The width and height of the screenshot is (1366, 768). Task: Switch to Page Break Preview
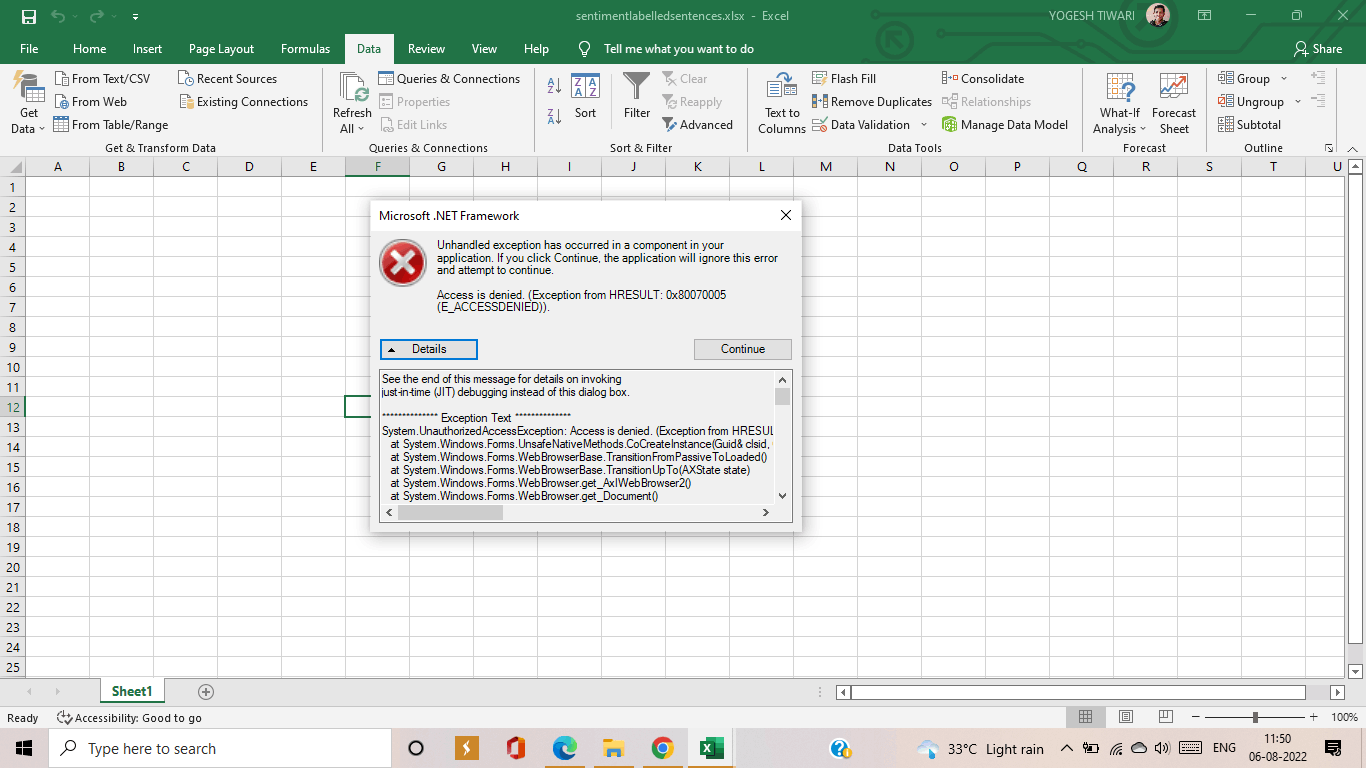(1165, 717)
